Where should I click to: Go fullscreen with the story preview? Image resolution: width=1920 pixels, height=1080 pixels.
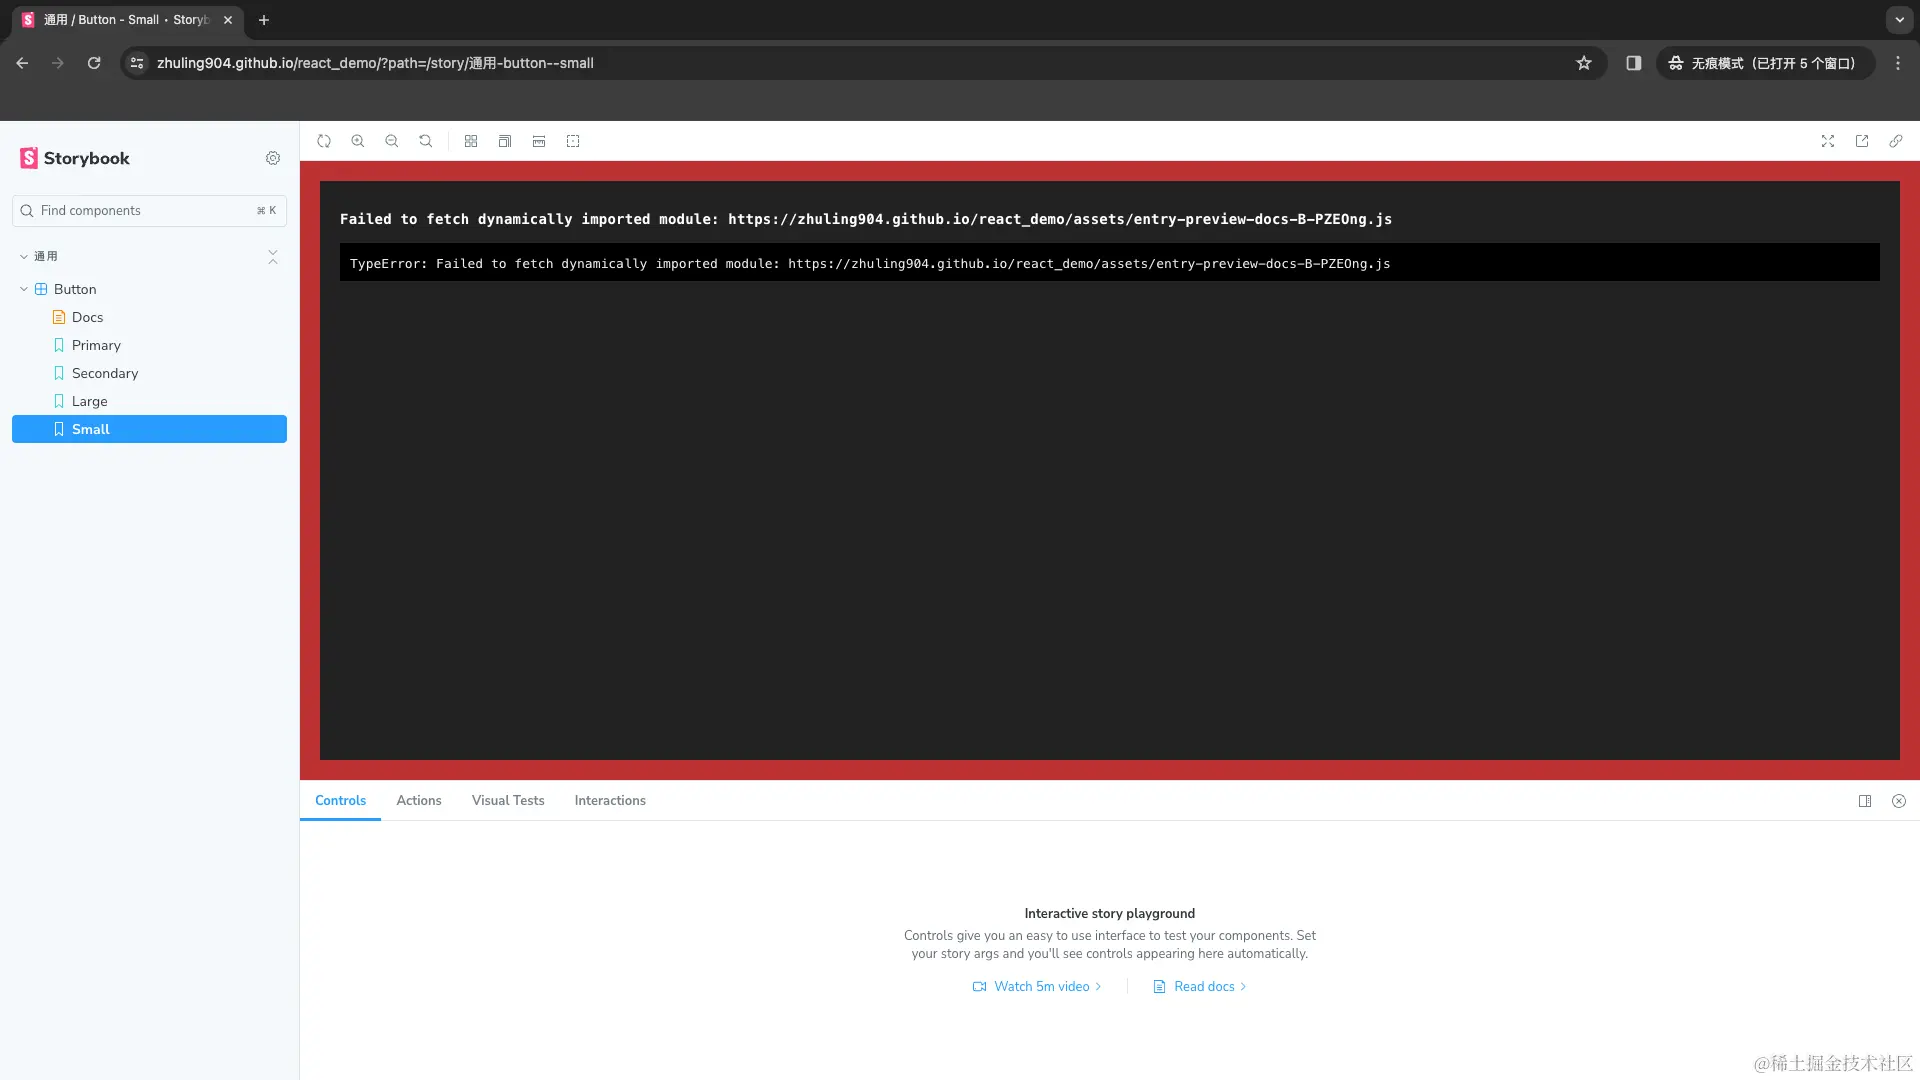(1827, 141)
